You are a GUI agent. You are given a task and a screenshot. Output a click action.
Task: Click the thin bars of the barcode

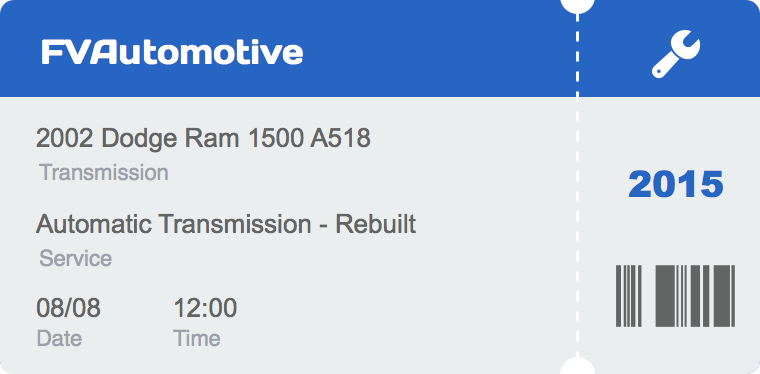(629, 296)
